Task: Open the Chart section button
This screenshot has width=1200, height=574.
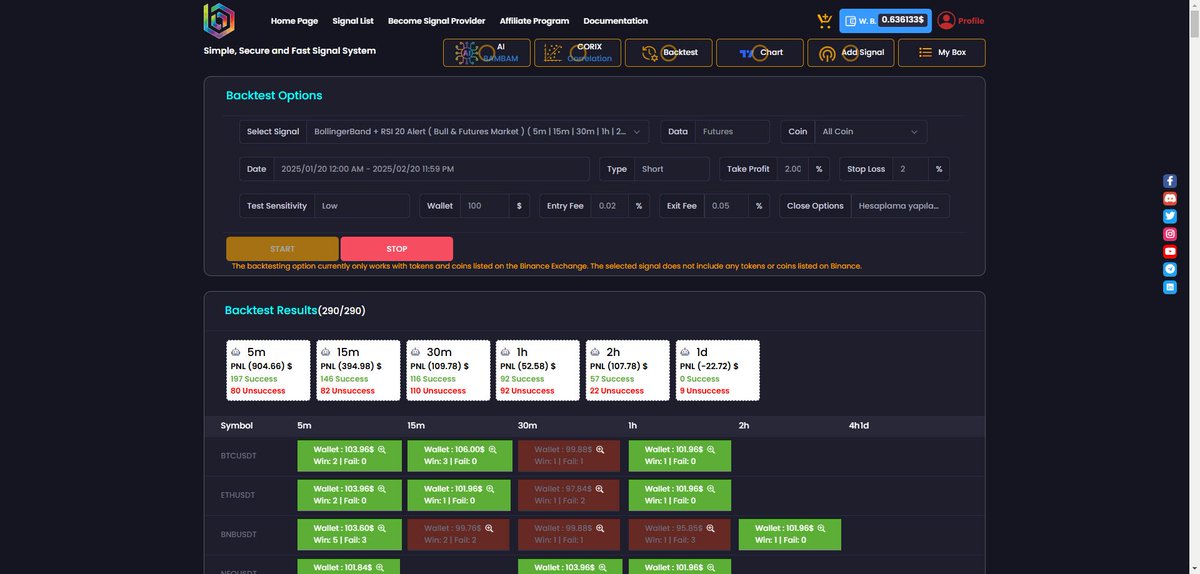Action: (760, 53)
